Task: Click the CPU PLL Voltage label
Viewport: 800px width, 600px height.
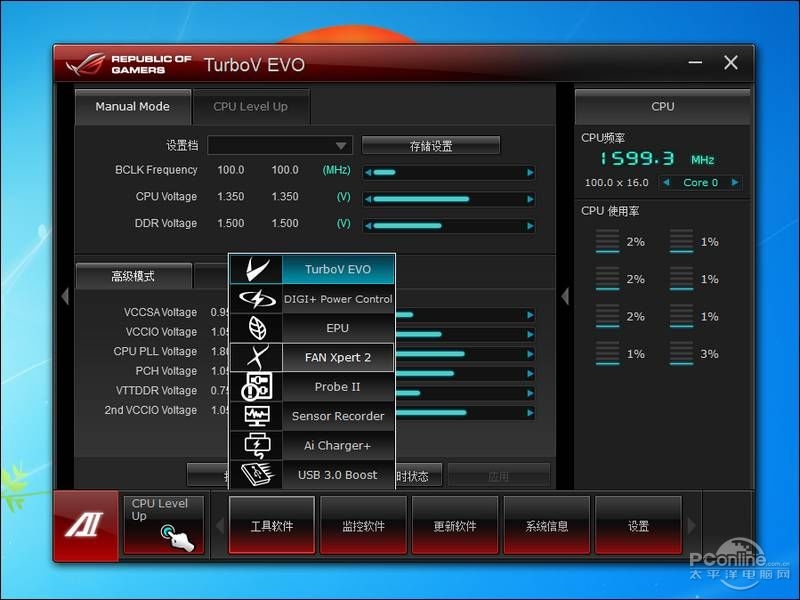Action: (x=155, y=352)
